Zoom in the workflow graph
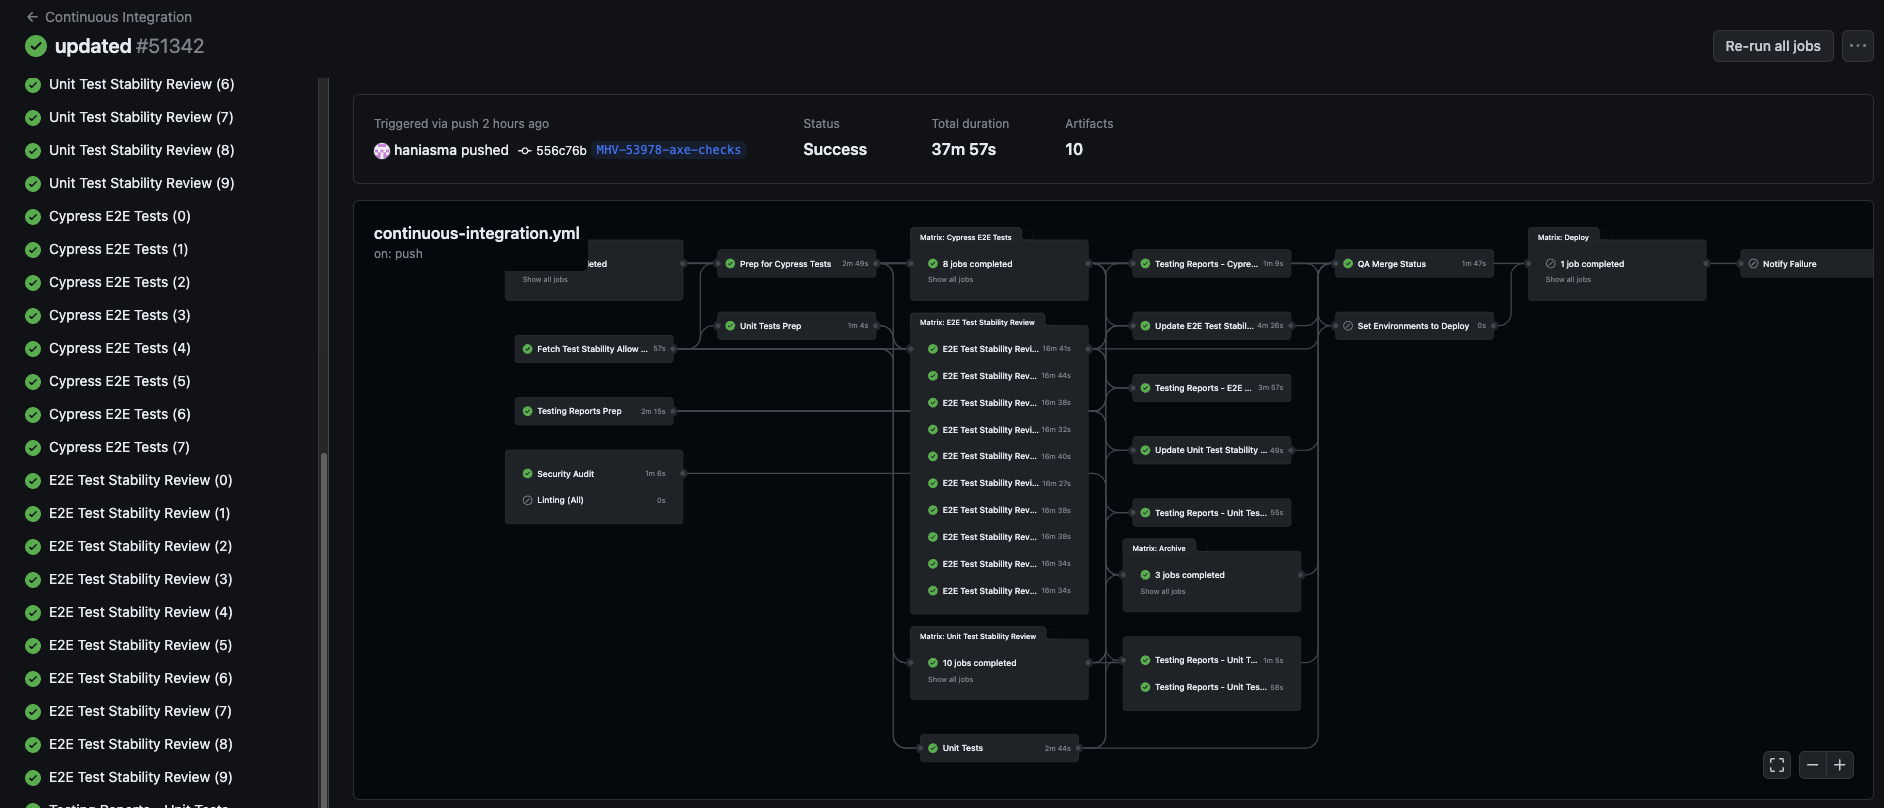The image size is (1884, 808). (x=1840, y=765)
